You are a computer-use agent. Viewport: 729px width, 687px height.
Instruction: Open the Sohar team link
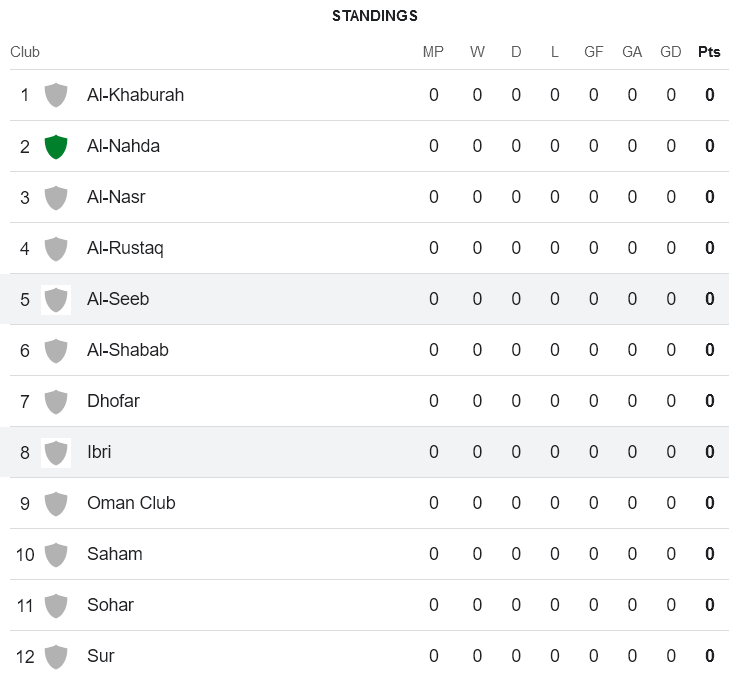point(110,605)
